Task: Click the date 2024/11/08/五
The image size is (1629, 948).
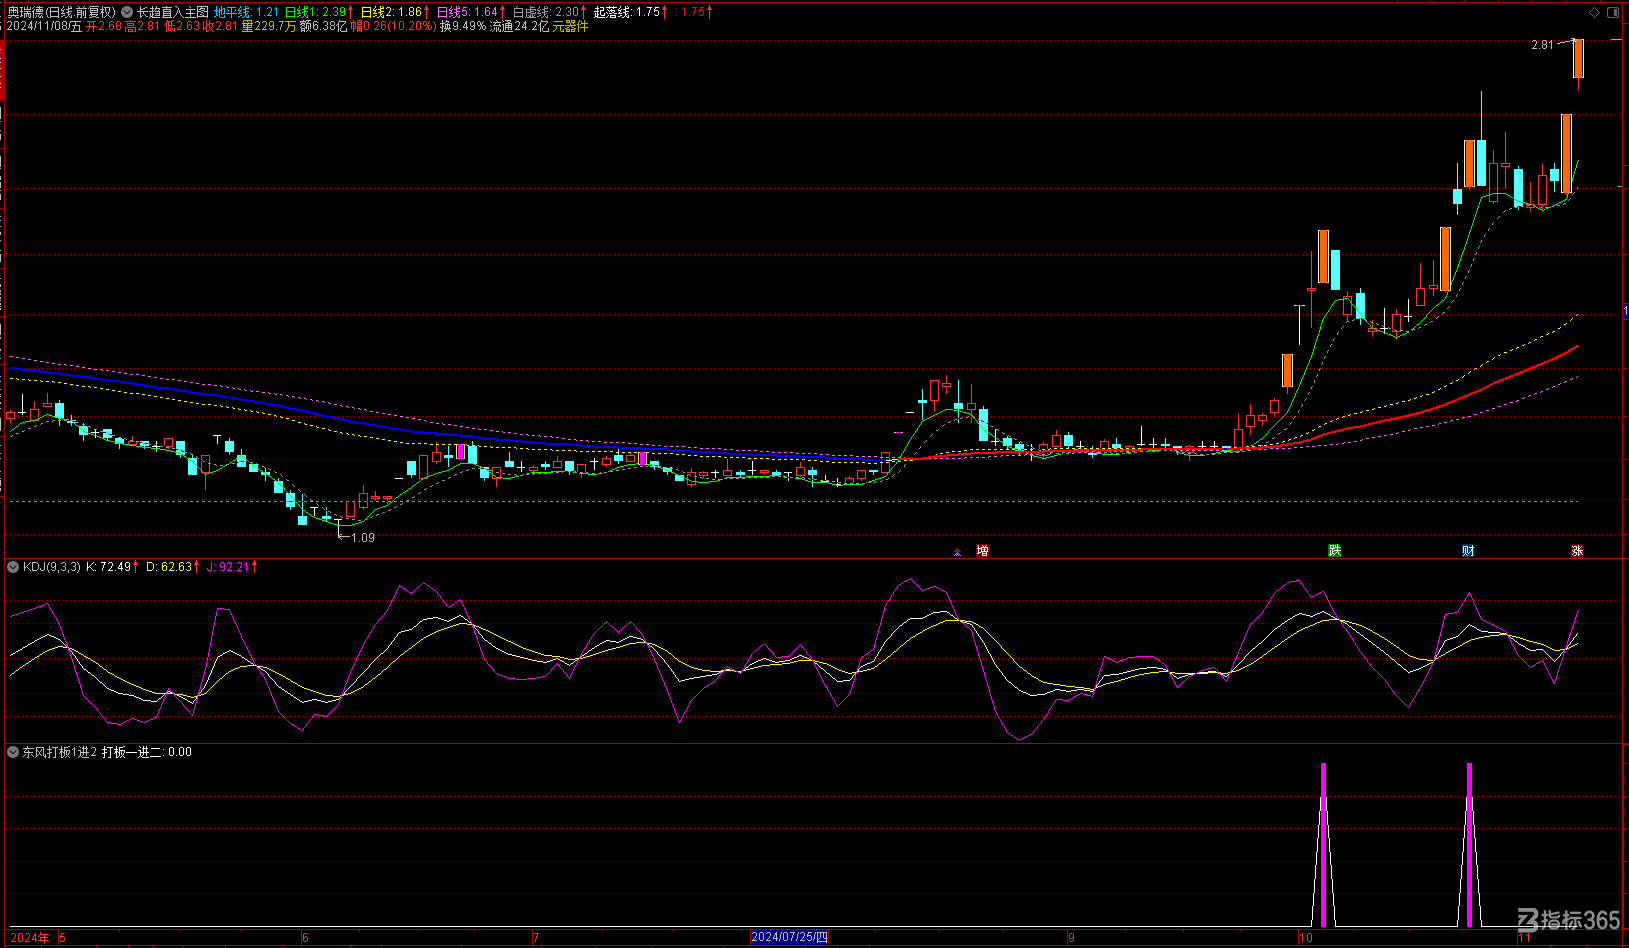Action: tap(44, 26)
